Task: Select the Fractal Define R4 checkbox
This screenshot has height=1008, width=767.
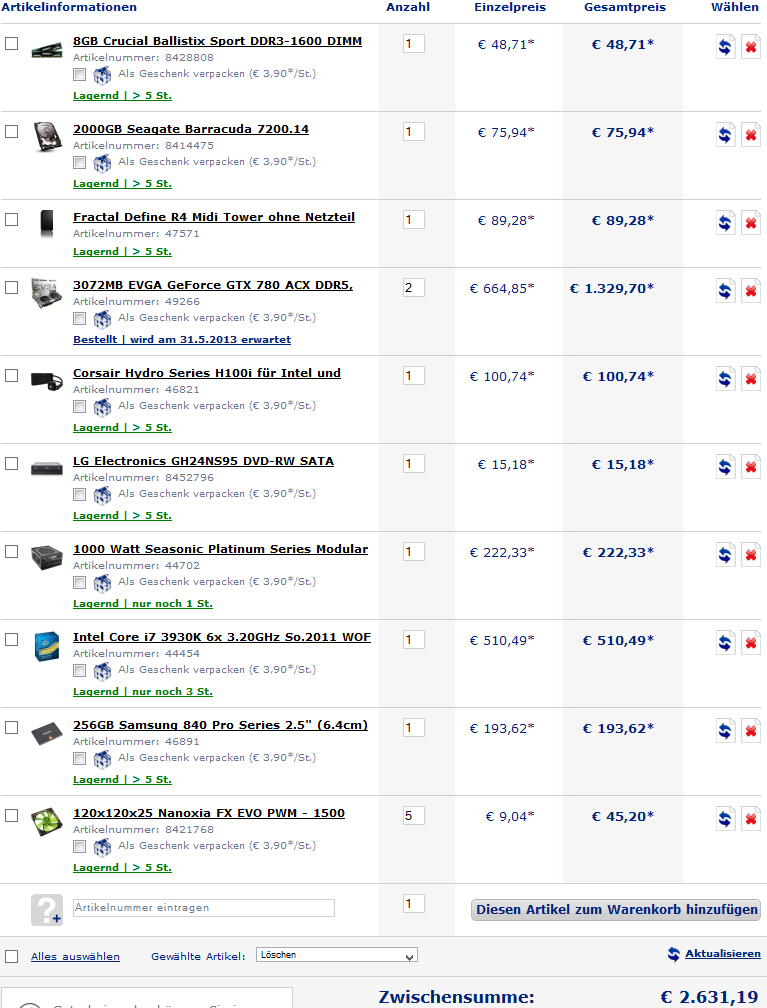Action: click(x=12, y=219)
